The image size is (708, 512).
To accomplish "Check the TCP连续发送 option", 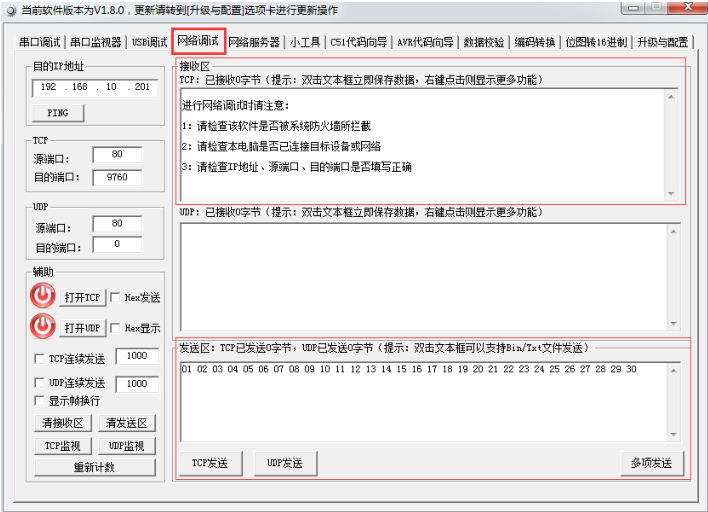I will click(39, 358).
